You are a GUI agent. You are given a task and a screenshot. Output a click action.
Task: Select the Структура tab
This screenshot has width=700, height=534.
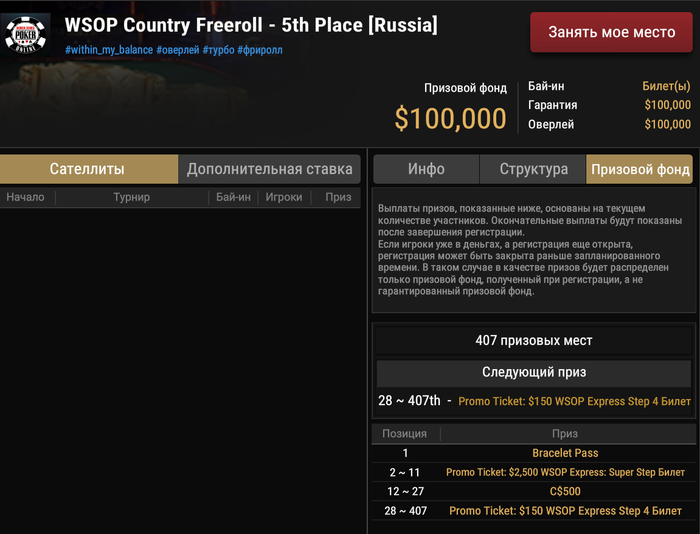coord(533,169)
